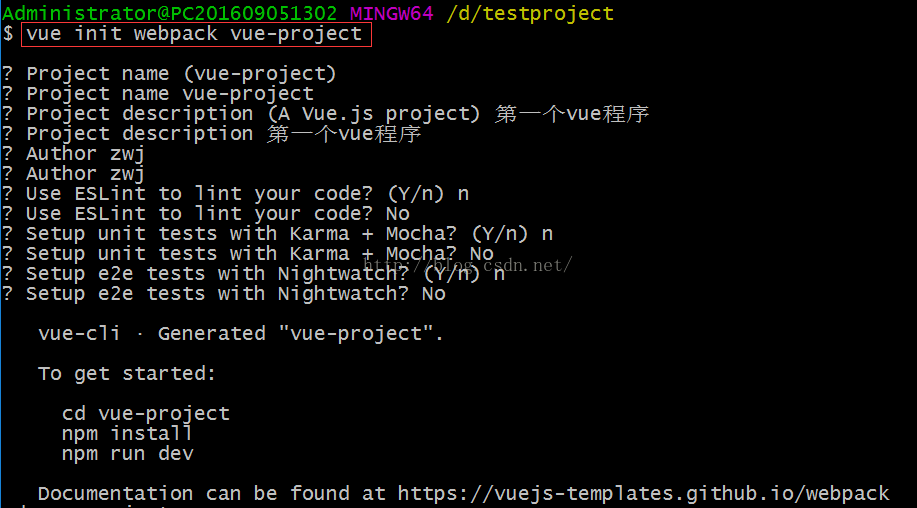The image size is (917, 508).
Task: Click the Administrator@PC201609051302 username text
Action: (170, 13)
